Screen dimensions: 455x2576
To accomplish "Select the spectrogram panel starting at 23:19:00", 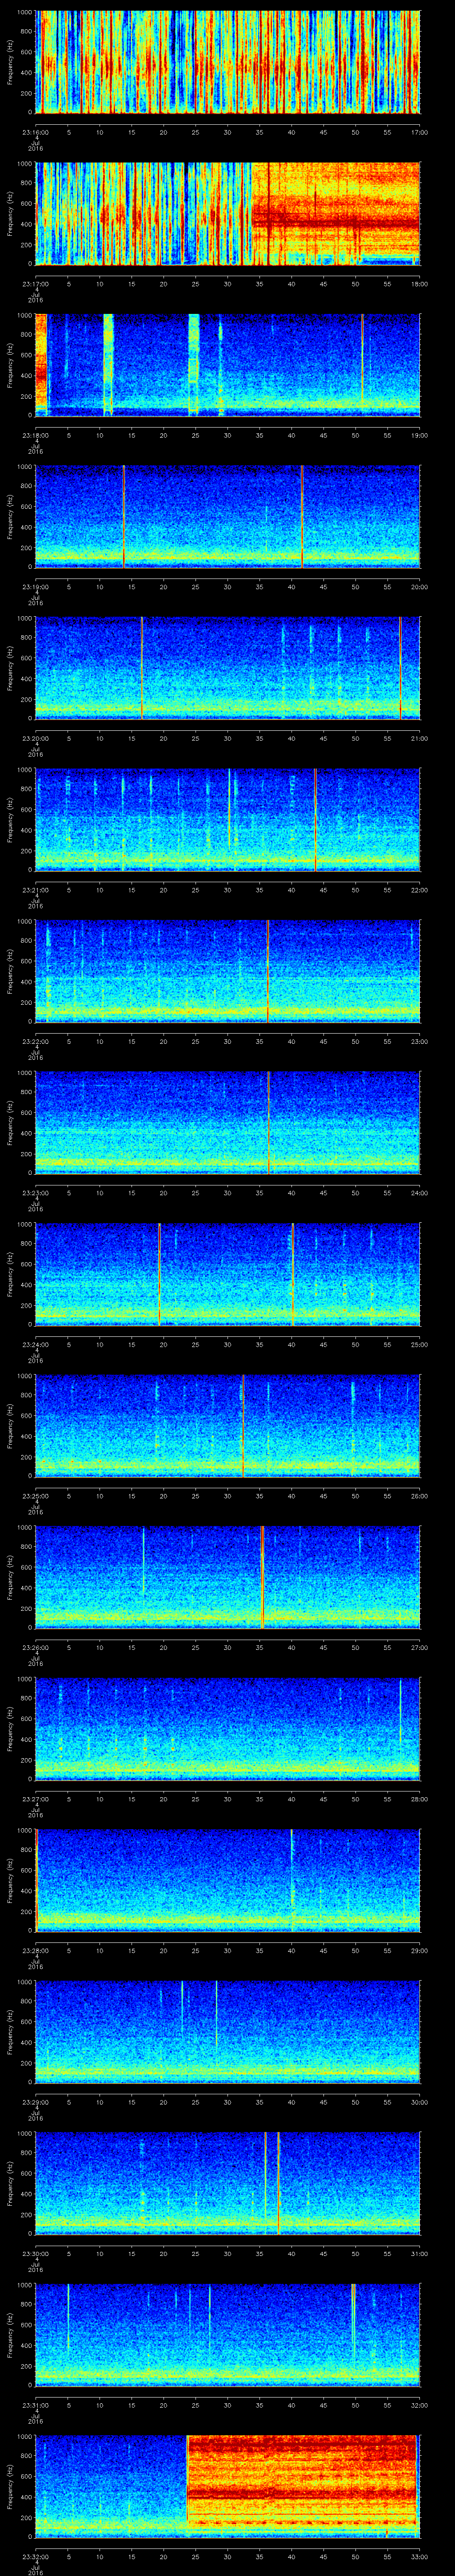I will click(227, 517).
